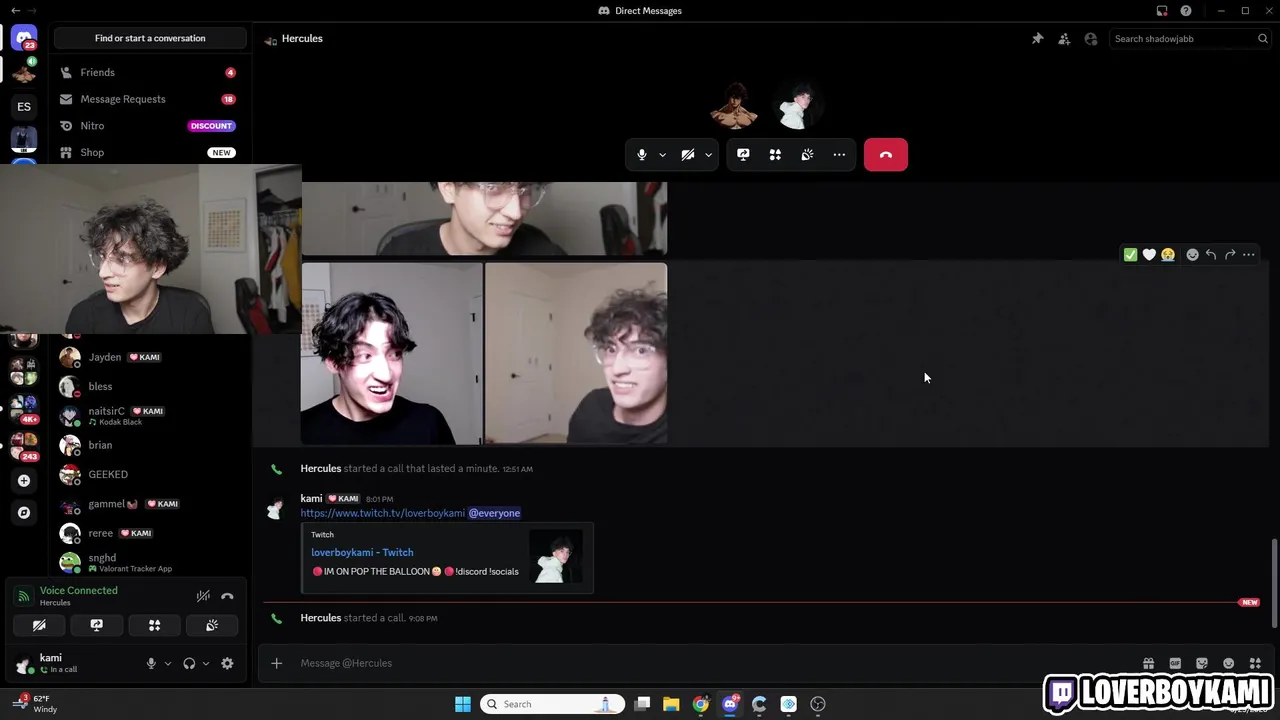The width and height of the screenshot is (1280, 720).
Task: Open DM with Jayden
Action: [x=150, y=357]
